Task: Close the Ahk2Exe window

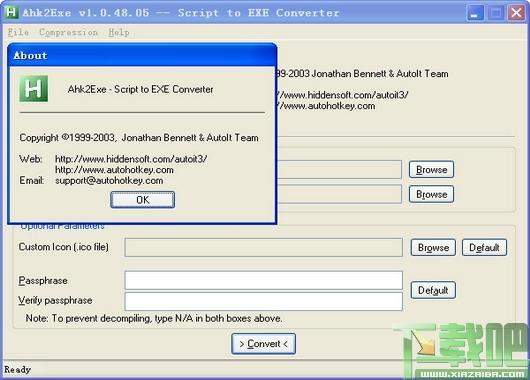Action: (516, 13)
